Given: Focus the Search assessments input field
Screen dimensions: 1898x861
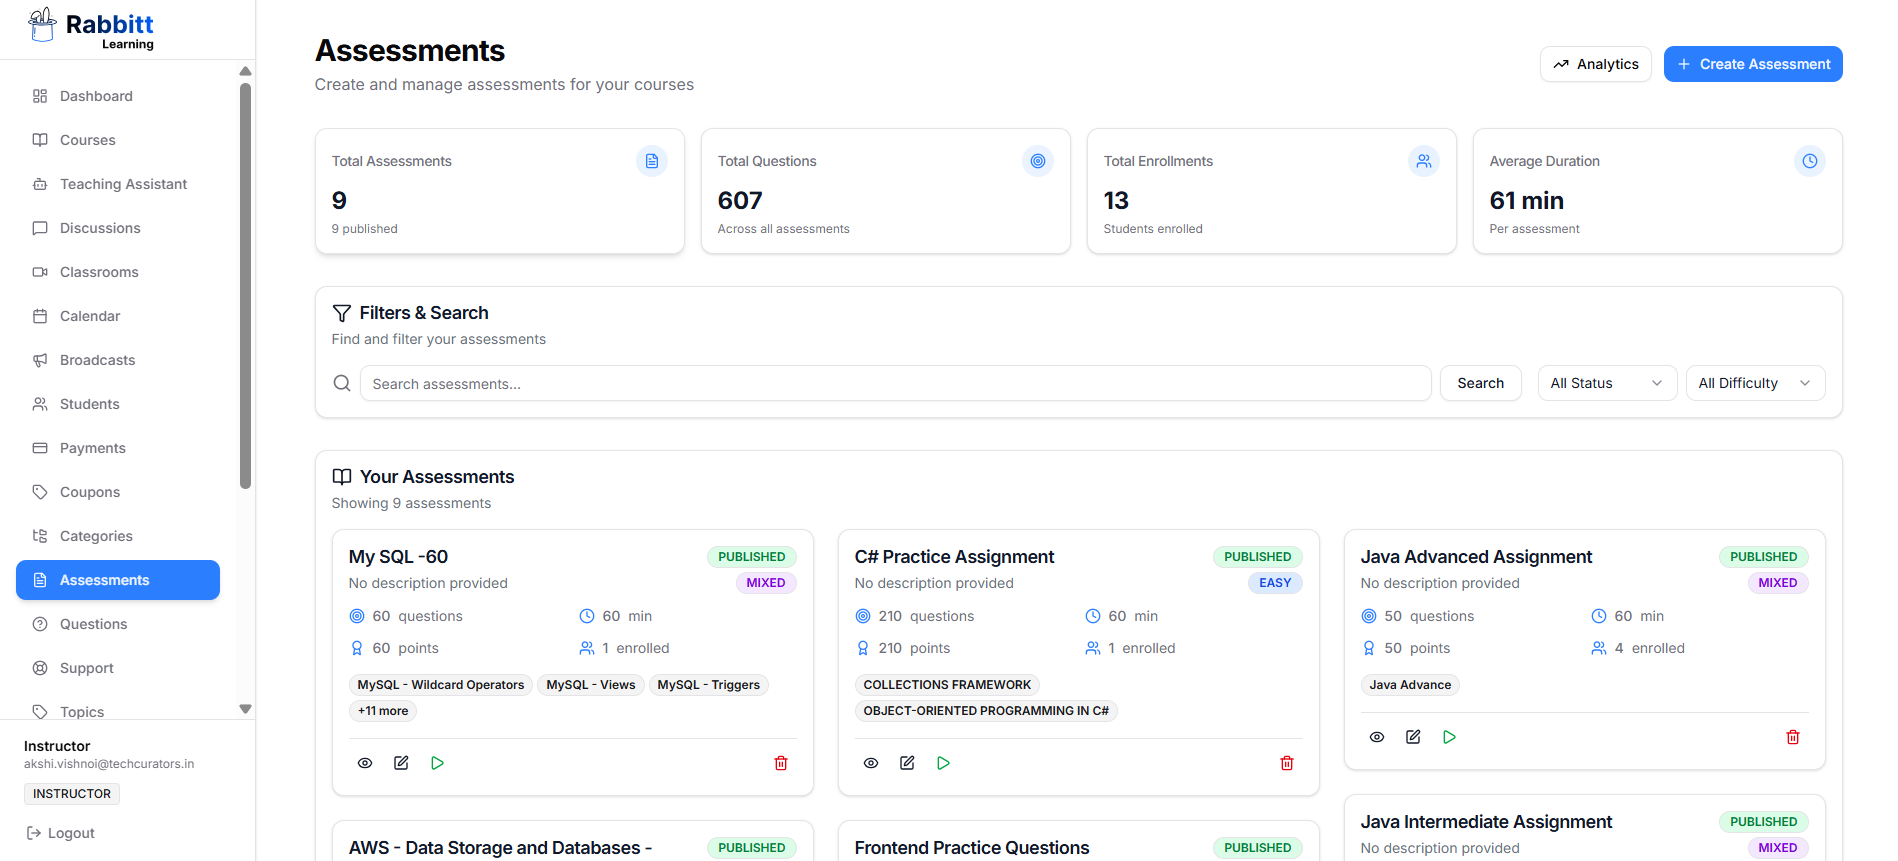Looking at the screenshot, I should click(895, 384).
